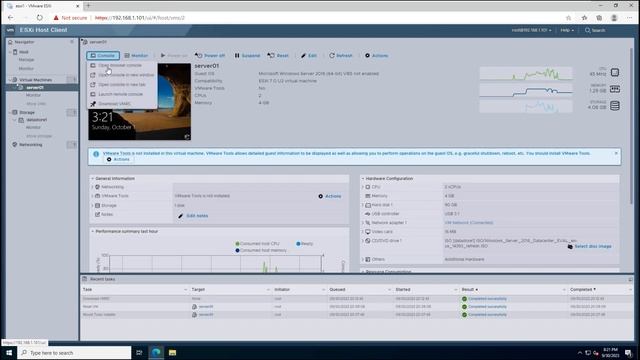The width and height of the screenshot is (640, 360).
Task: Click the storage usage disk icon
Action: (x=615, y=106)
